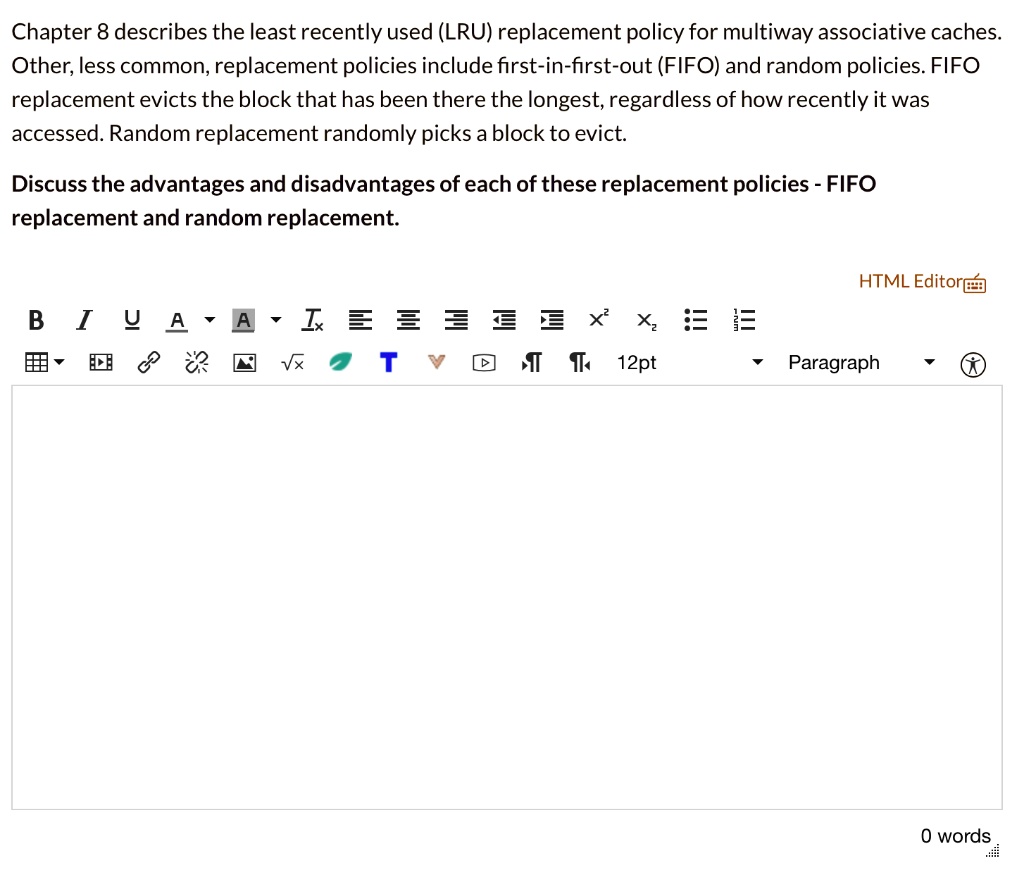
Task: Toggle the numbered list
Action: click(x=743, y=320)
